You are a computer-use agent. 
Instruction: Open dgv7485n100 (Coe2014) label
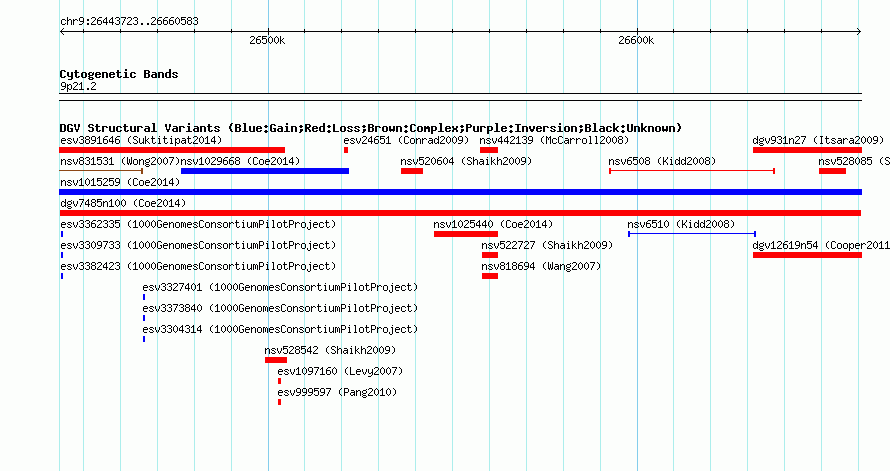click(x=123, y=203)
